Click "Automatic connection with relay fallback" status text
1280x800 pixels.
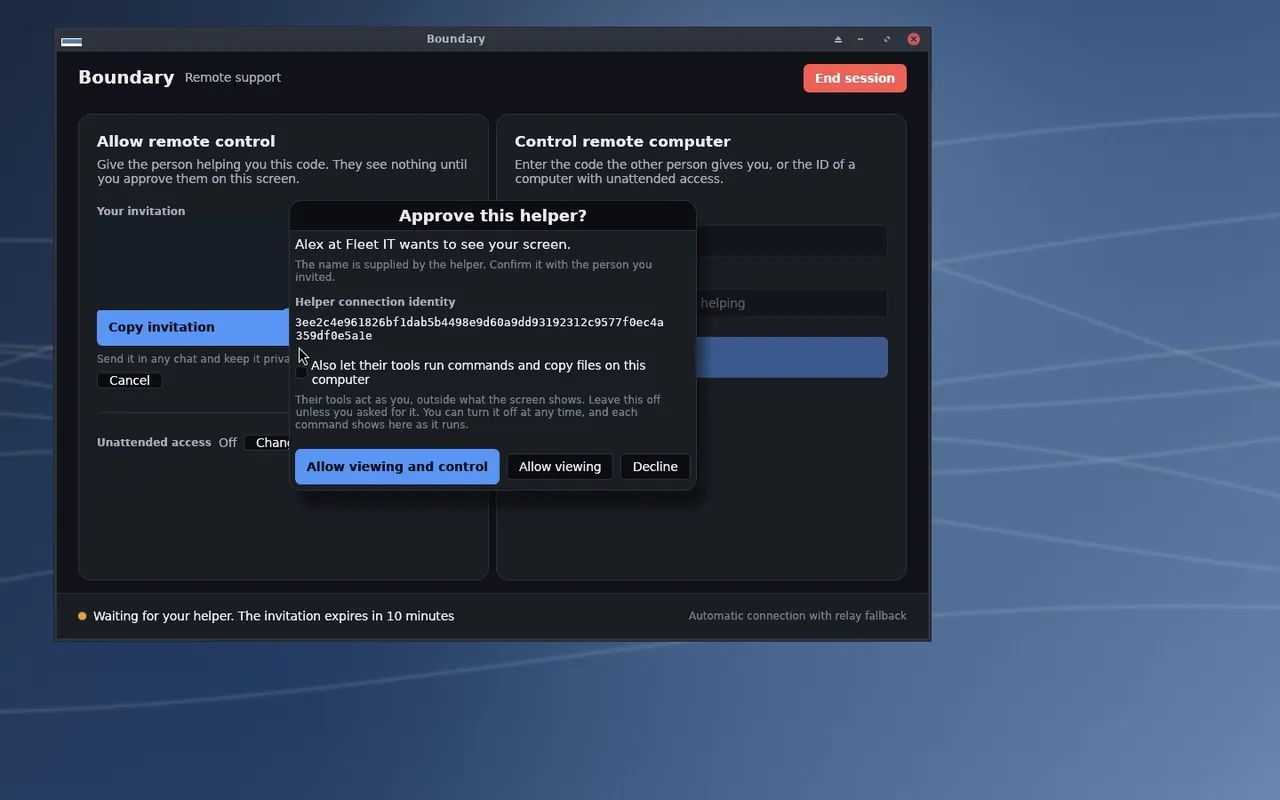798,616
